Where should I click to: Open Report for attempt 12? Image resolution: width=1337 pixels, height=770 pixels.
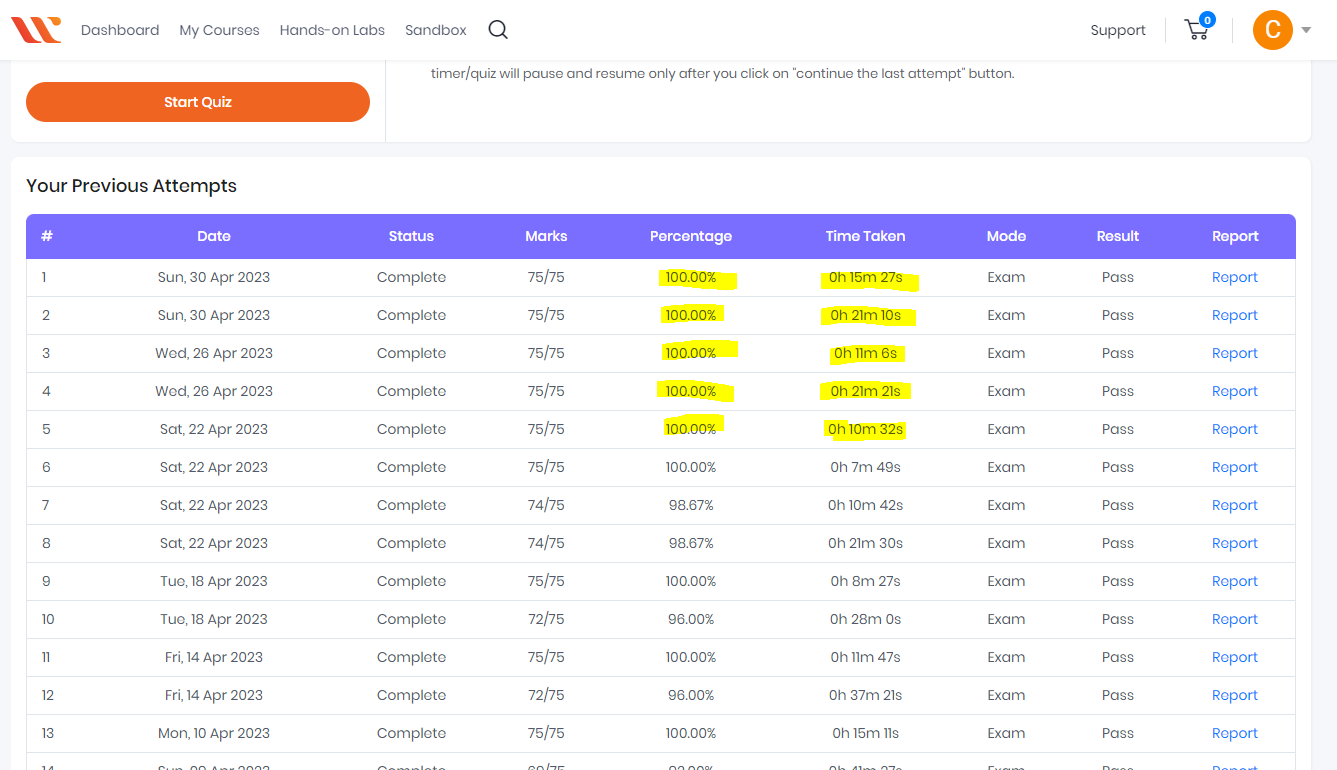tap(1235, 695)
